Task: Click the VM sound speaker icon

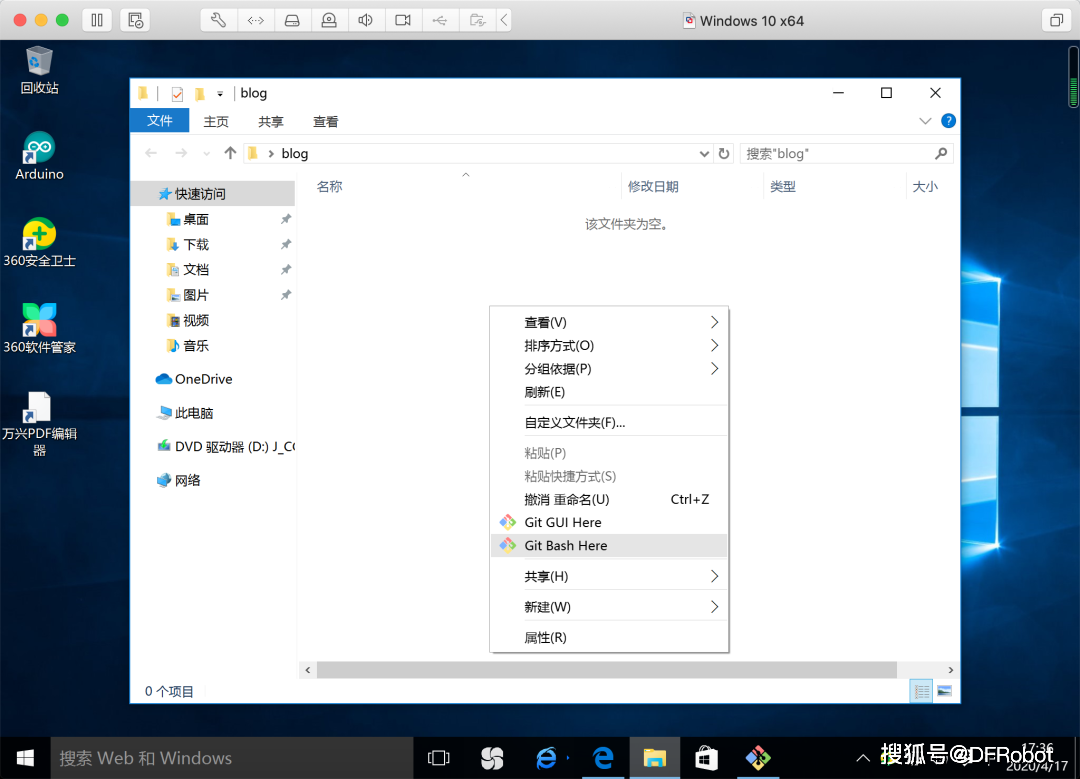Action: [x=366, y=20]
